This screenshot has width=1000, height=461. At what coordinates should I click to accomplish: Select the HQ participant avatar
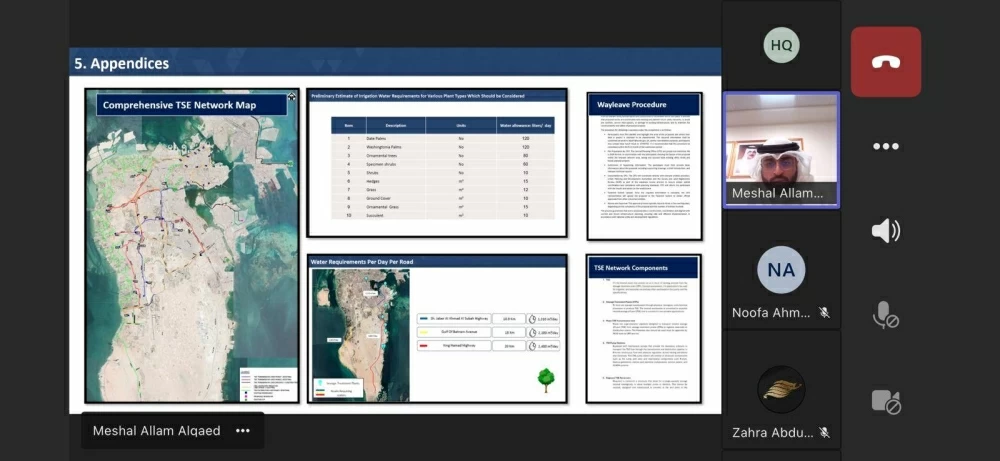[781, 45]
